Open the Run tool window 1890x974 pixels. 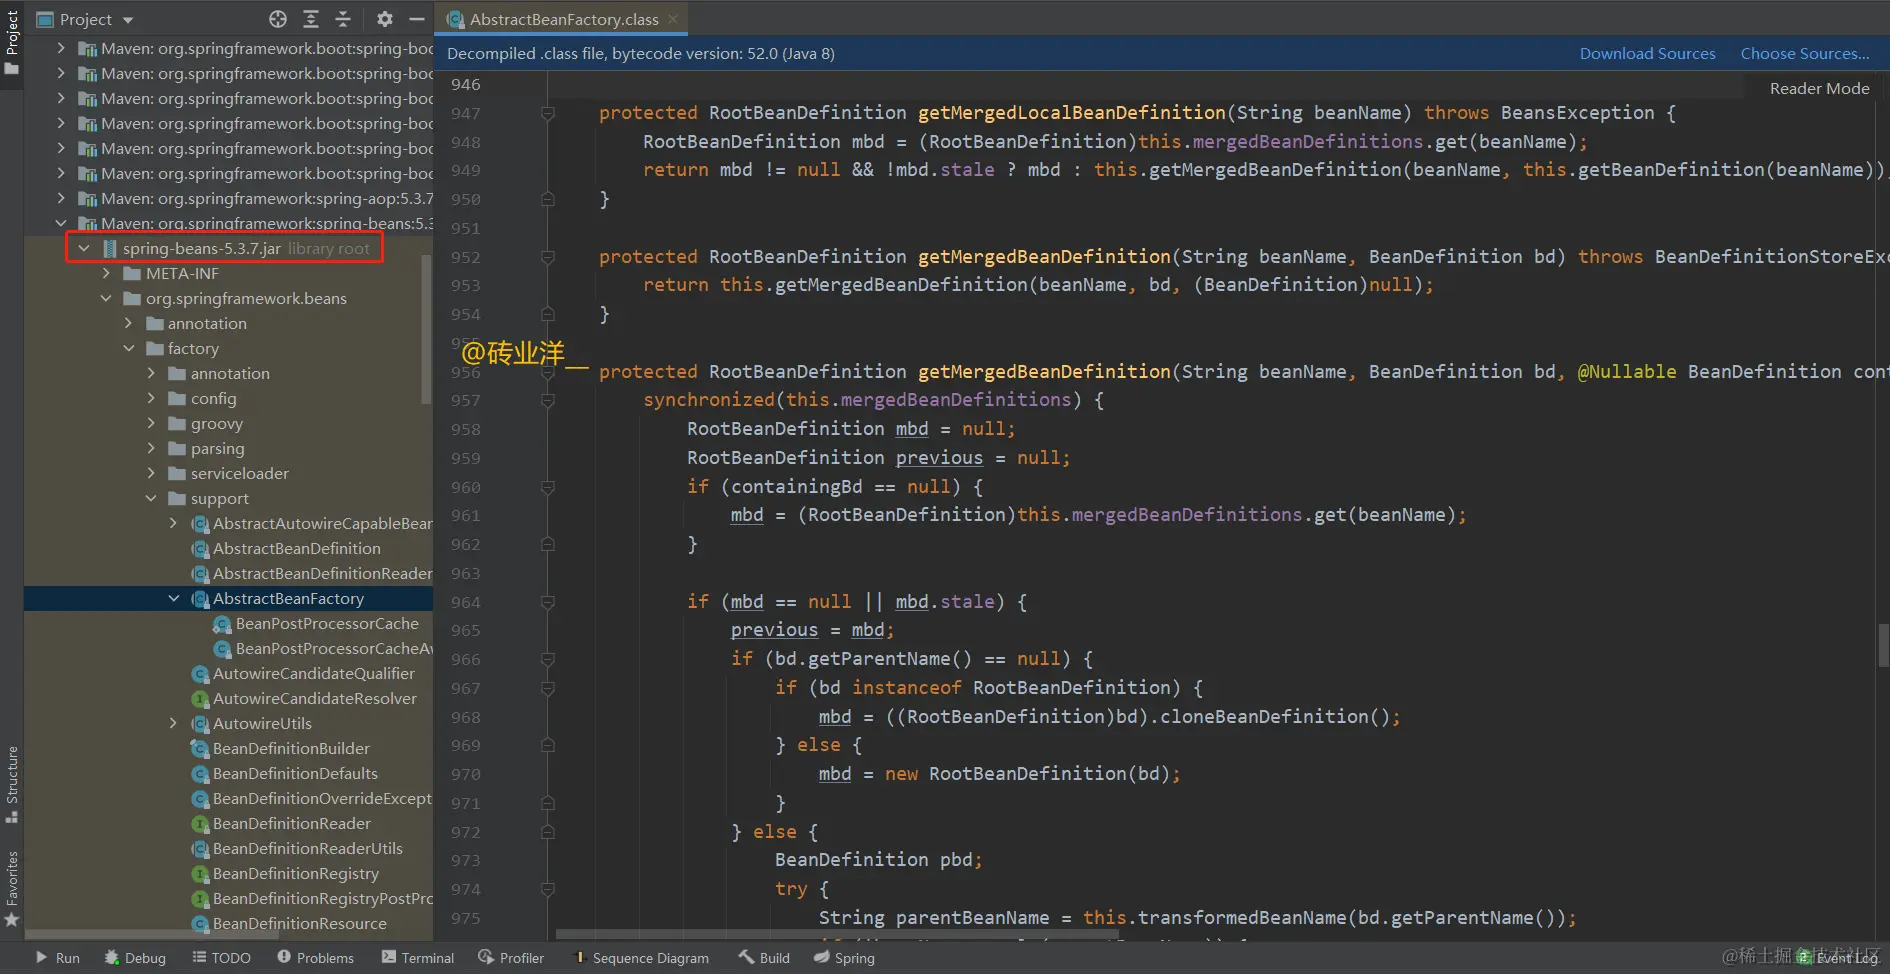point(58,957)
